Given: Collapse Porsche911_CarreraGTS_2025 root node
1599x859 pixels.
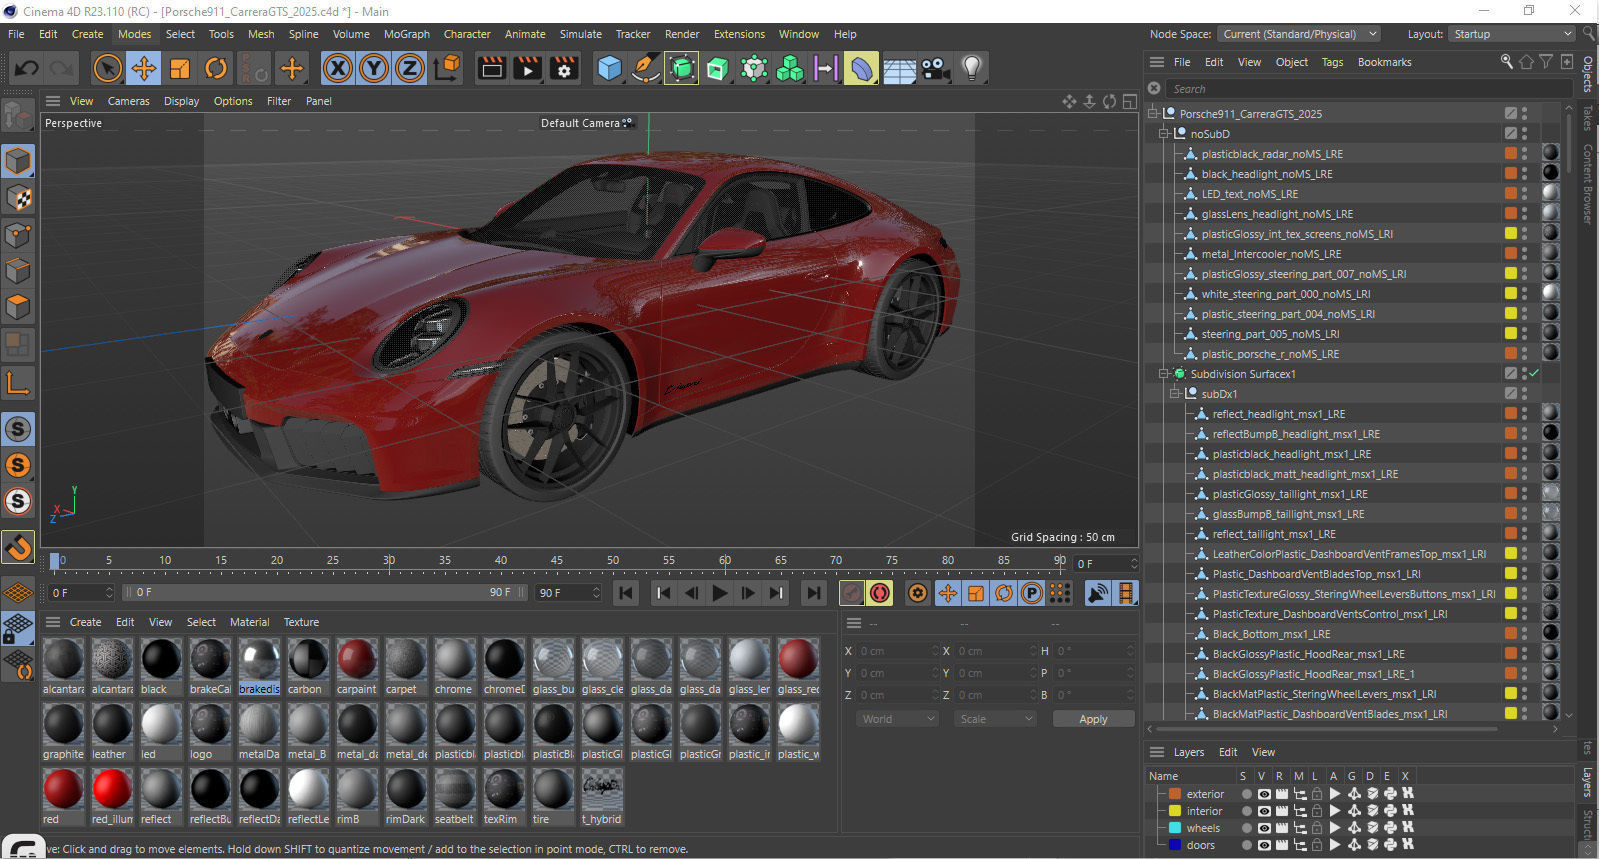Looking at the screenshot, I should (1153, 113).
